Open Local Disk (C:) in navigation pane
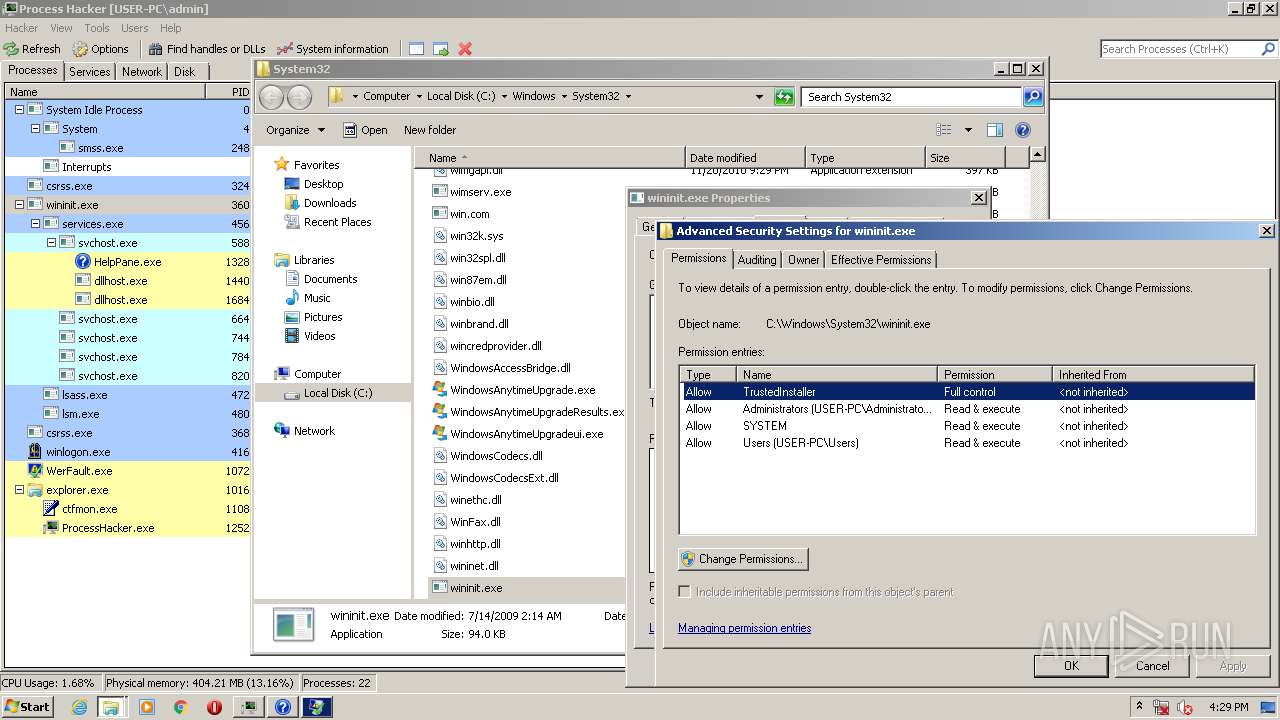Screen dimensions: 1280x720 (338, 393)
